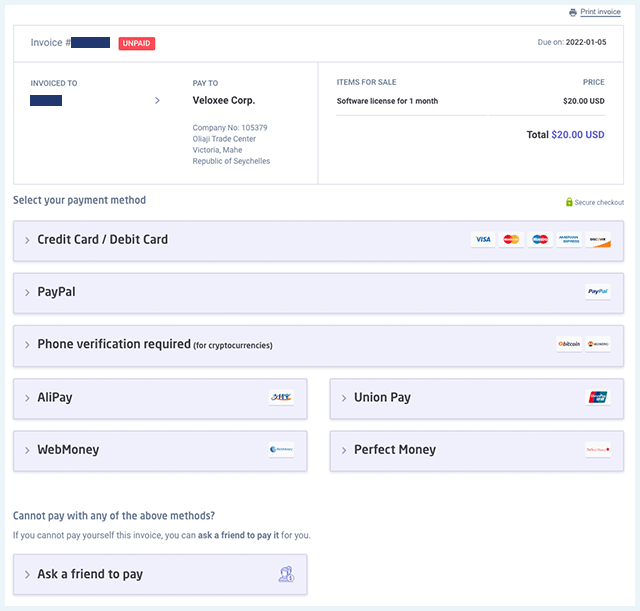This screenshot has width=640, height=611.
Task: Click the Monero logo badge
Action: click(x=598, y=344)
